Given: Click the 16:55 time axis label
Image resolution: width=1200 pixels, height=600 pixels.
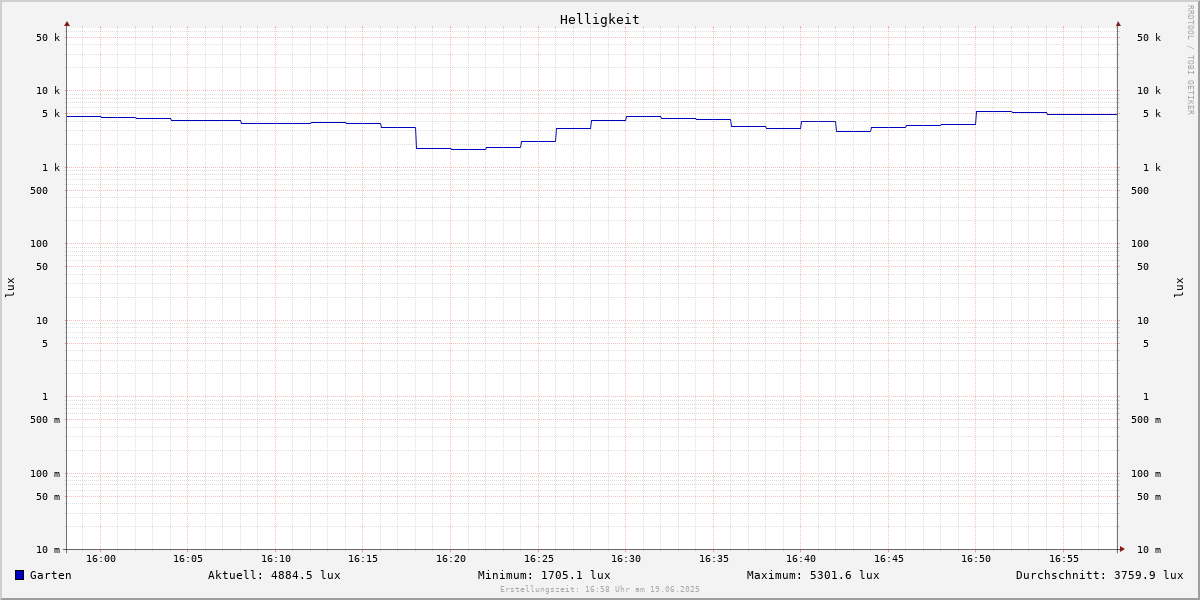Looking at the screenshot, I should pos(1064,559).
